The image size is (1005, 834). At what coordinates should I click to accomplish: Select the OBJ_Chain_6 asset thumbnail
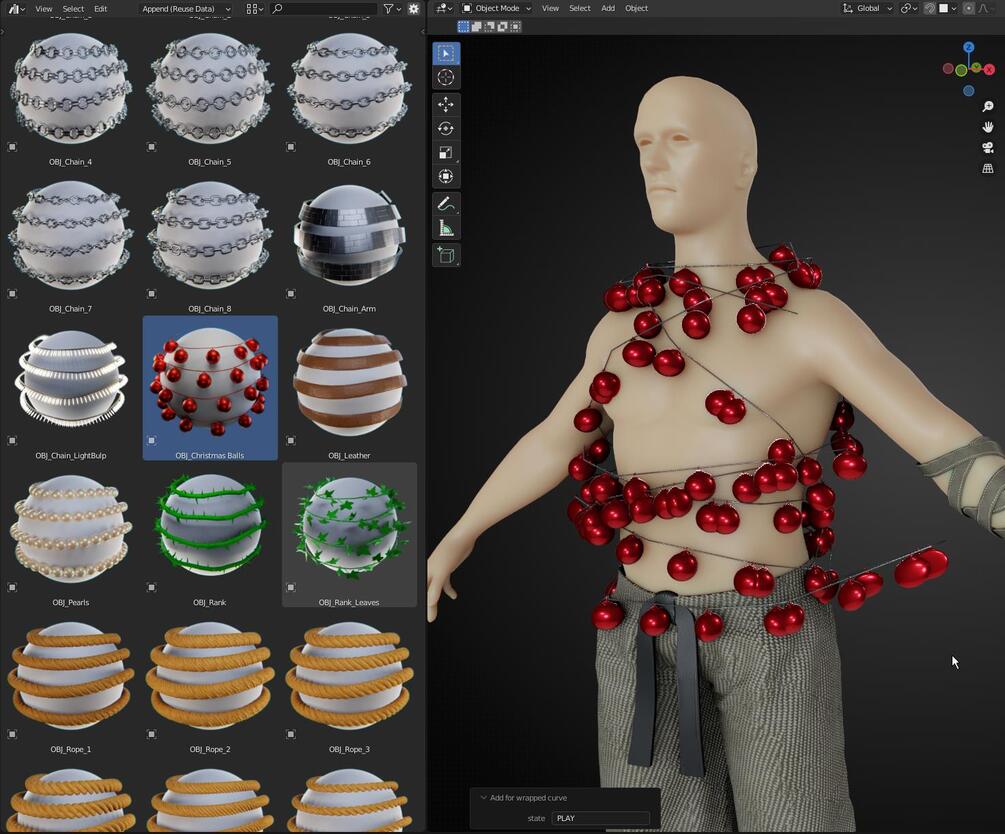(x=349, y=89)
